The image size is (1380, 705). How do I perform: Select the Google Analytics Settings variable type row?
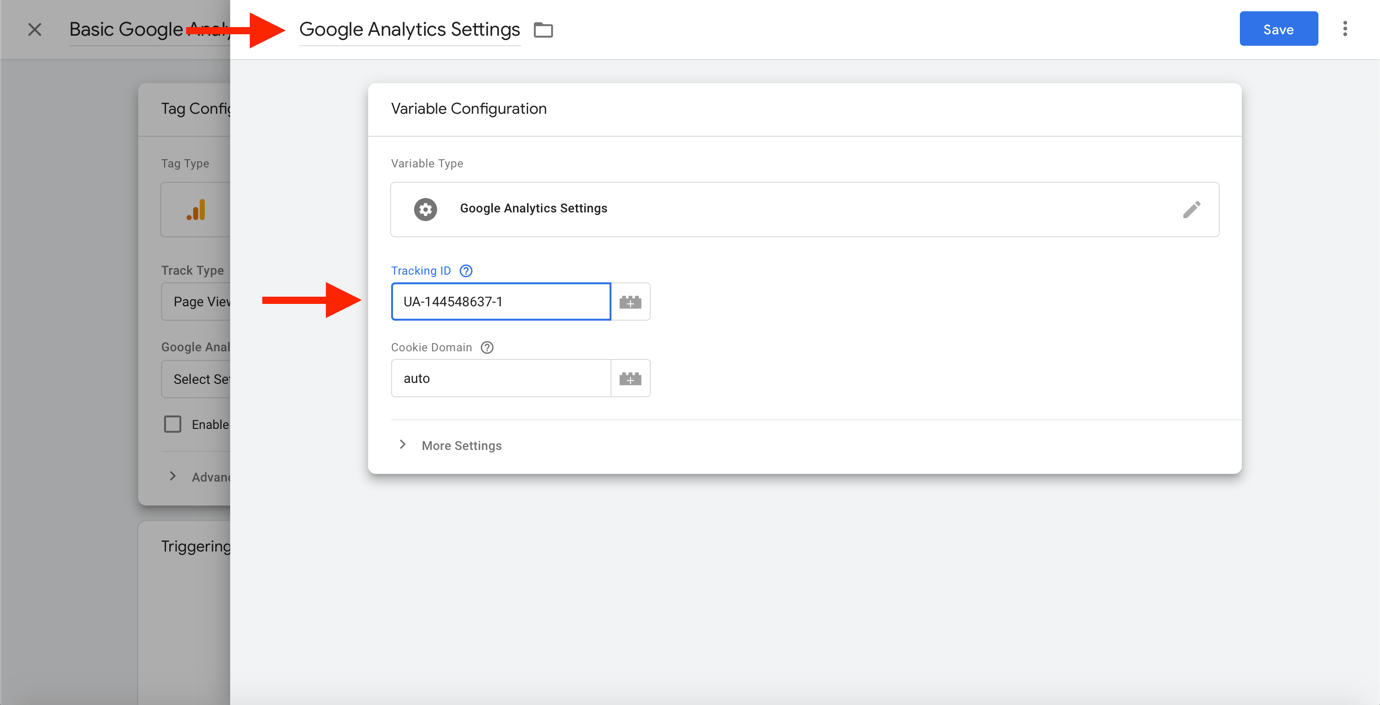(805, 209)
